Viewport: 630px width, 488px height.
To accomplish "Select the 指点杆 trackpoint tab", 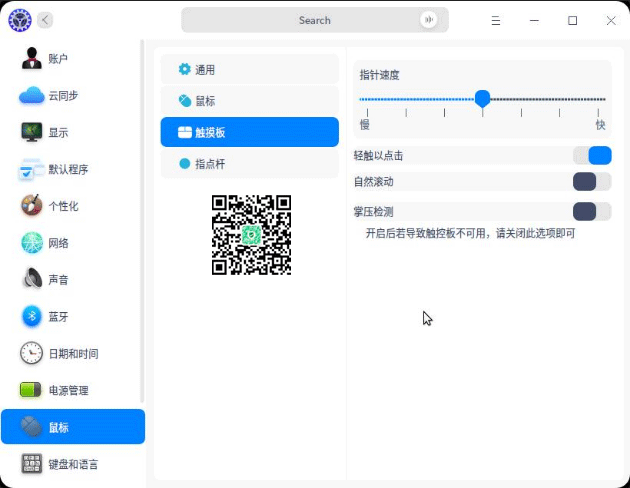I will [249, 163].
